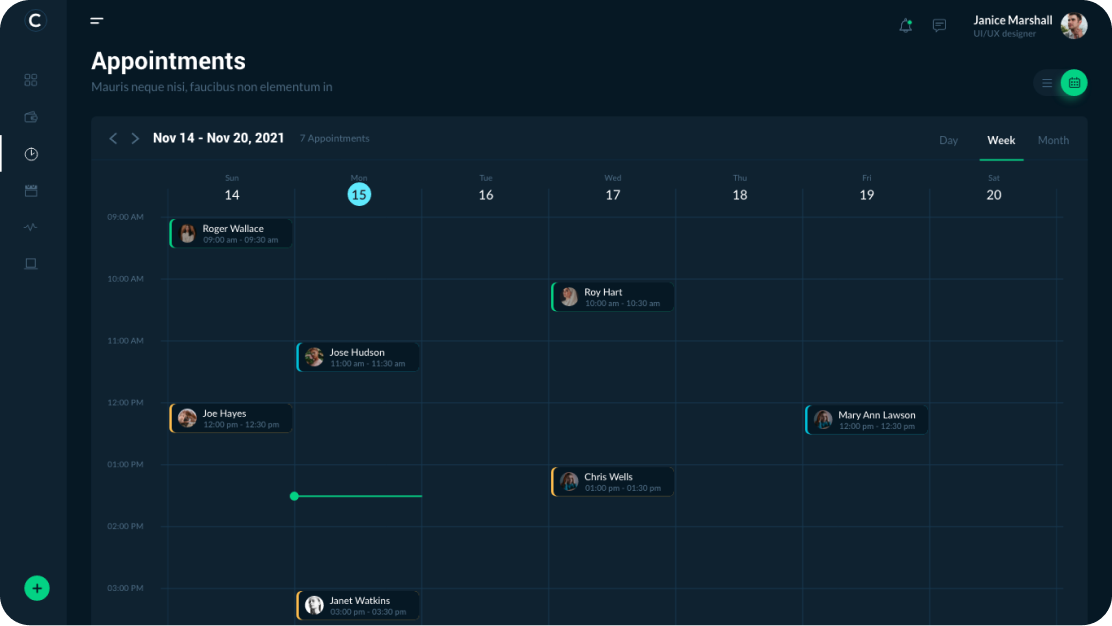The height and width of the screenshot is (626, 1112).
Task: Switch to the Day tab
Action: coord(948,141)
